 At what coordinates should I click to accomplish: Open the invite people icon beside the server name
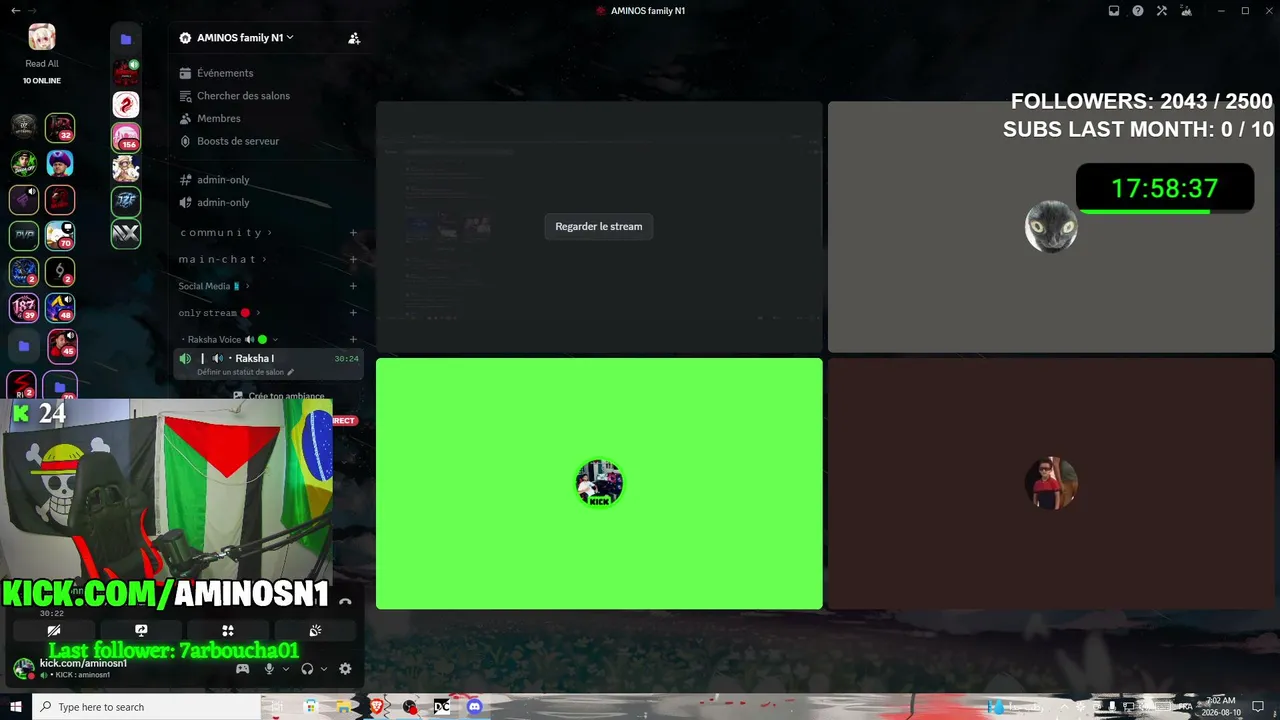354,38
